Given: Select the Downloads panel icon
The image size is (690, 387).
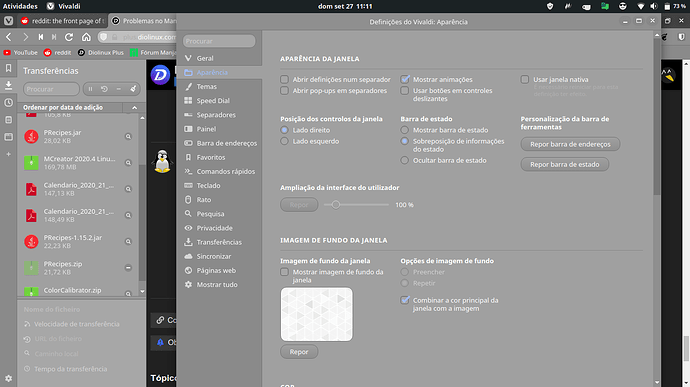Looking at the screenshot, I should [8, 85].
